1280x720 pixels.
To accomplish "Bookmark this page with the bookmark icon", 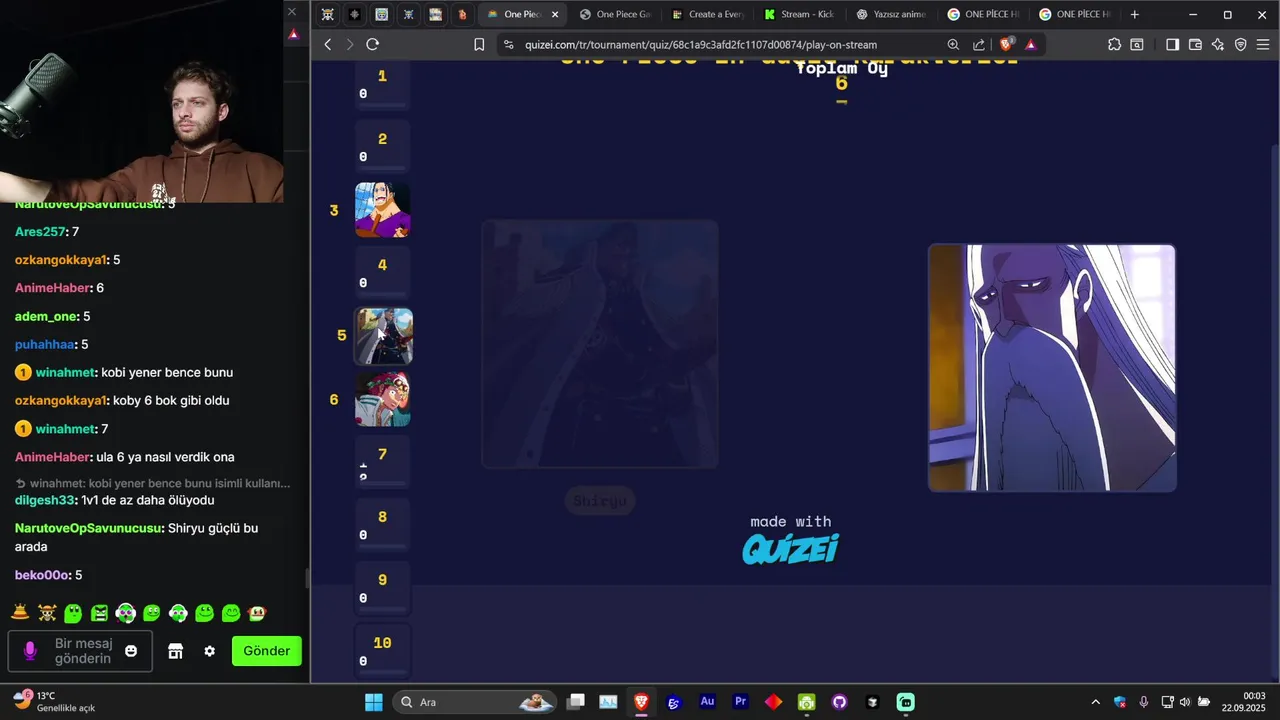I will pyautogui.click(x=479, y=44).
